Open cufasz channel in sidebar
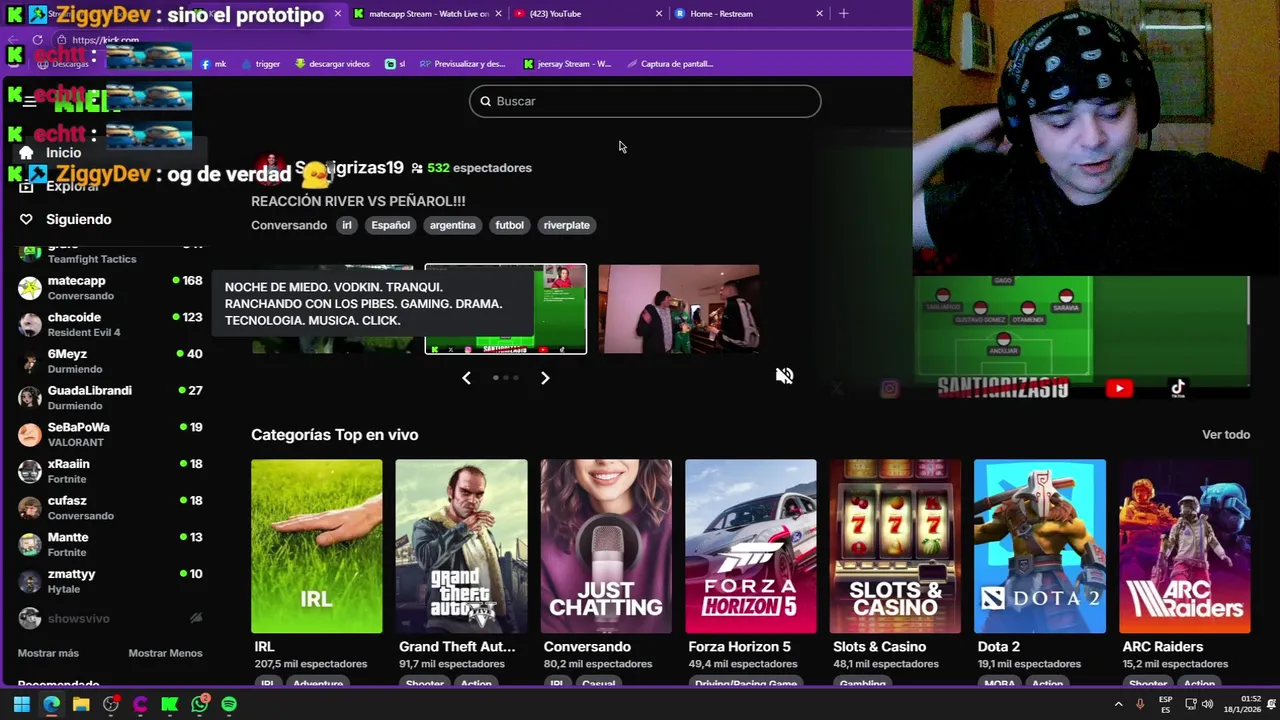This screenshot has width=1280, height=720. click(110, 508)
